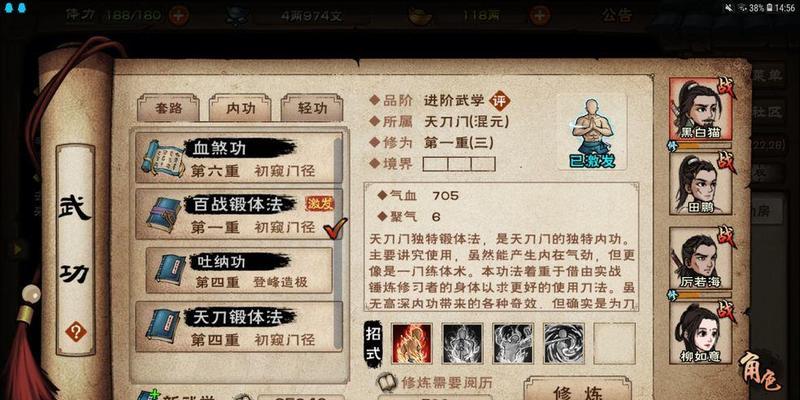The image size is (800, 400).
Task: Open the 公告 announcement button
Action: [616, 15]
